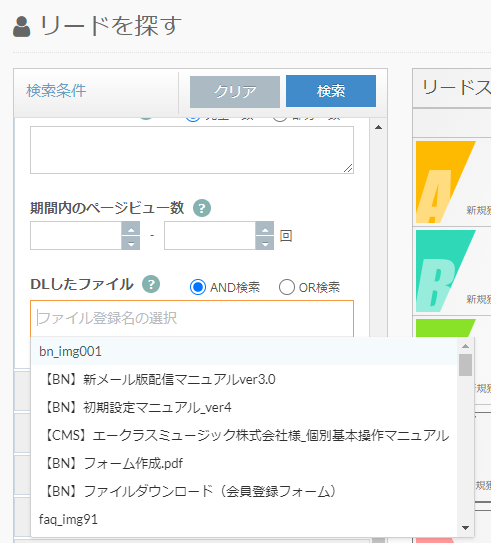491x543 pixels.
Task: Increase maximum page view count
Action: [x=265, y=229]
